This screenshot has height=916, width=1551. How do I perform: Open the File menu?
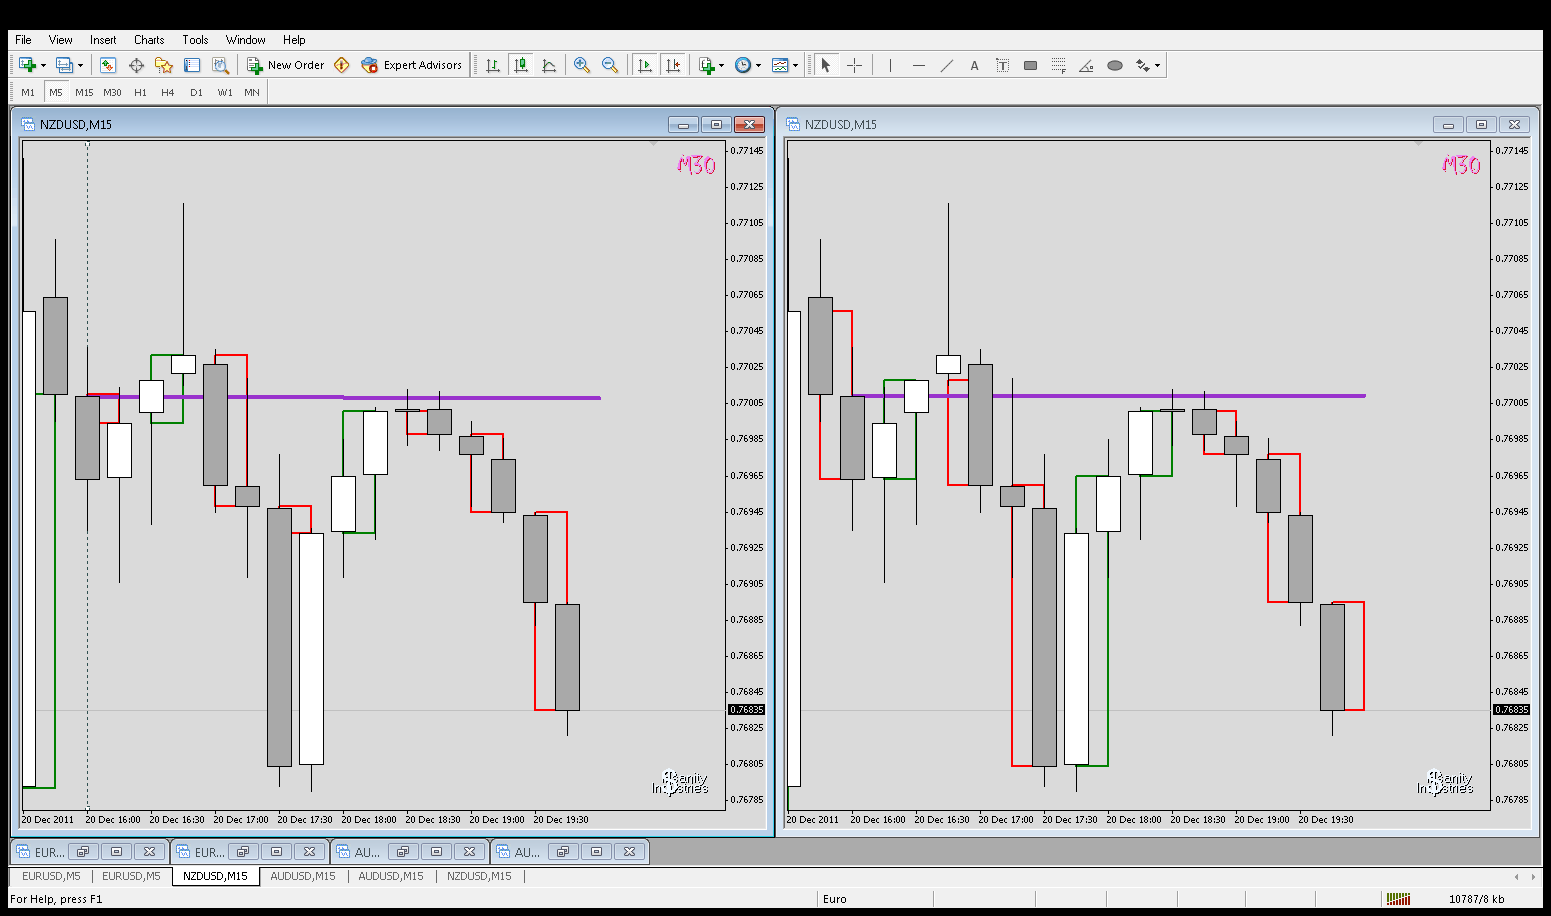(x=23, y=40)
